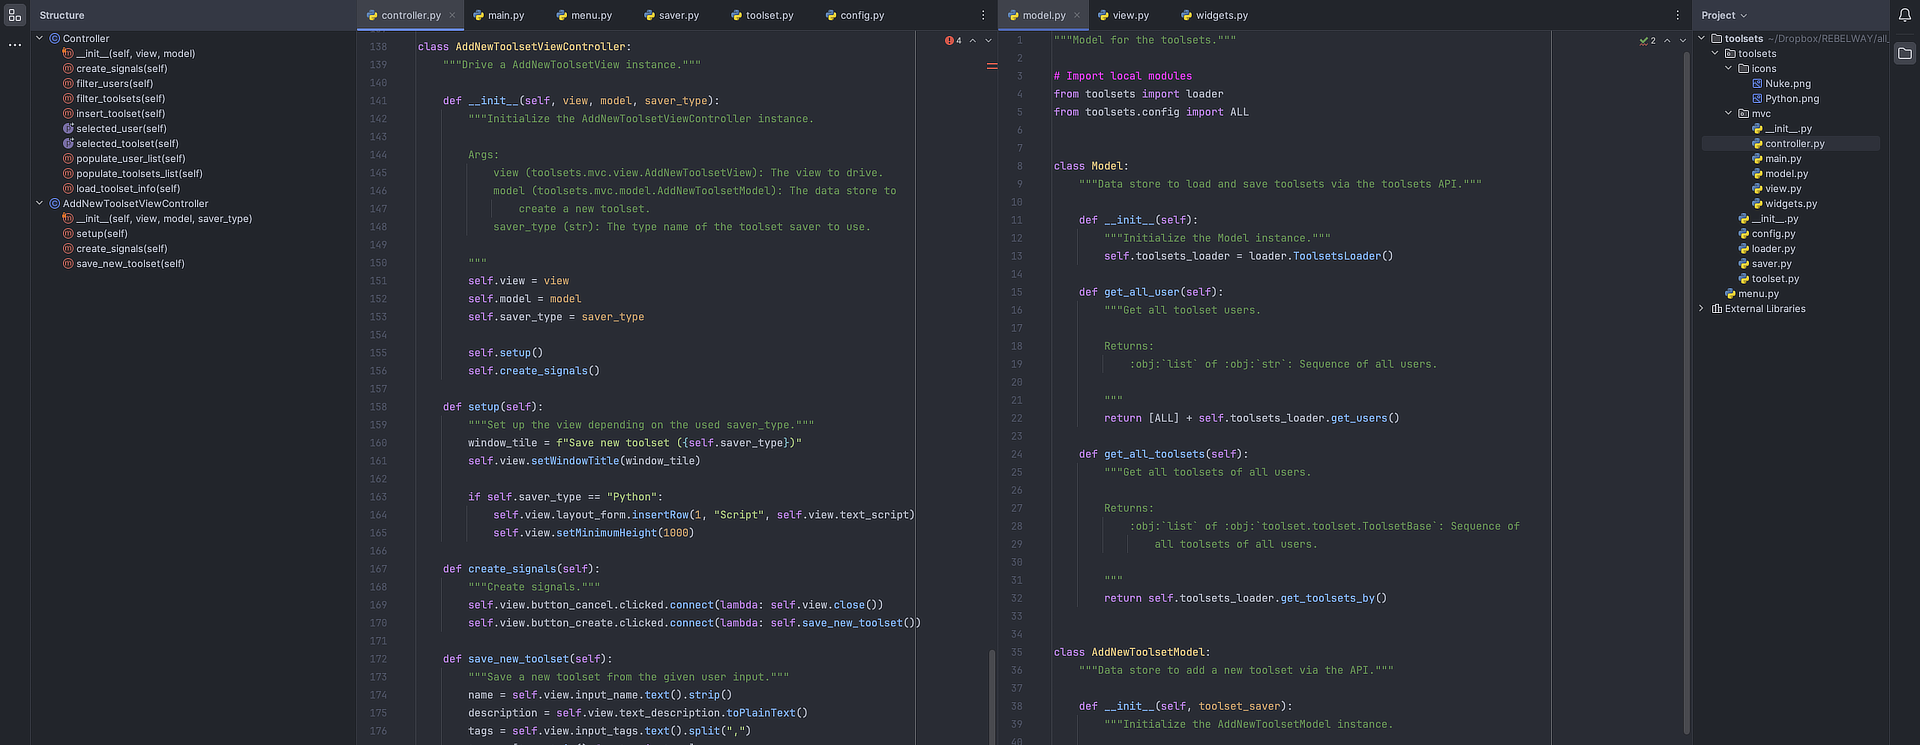Switch to the main.py tab
The height and width of the screenshot is (745, 1920).
tap(498, 15)
